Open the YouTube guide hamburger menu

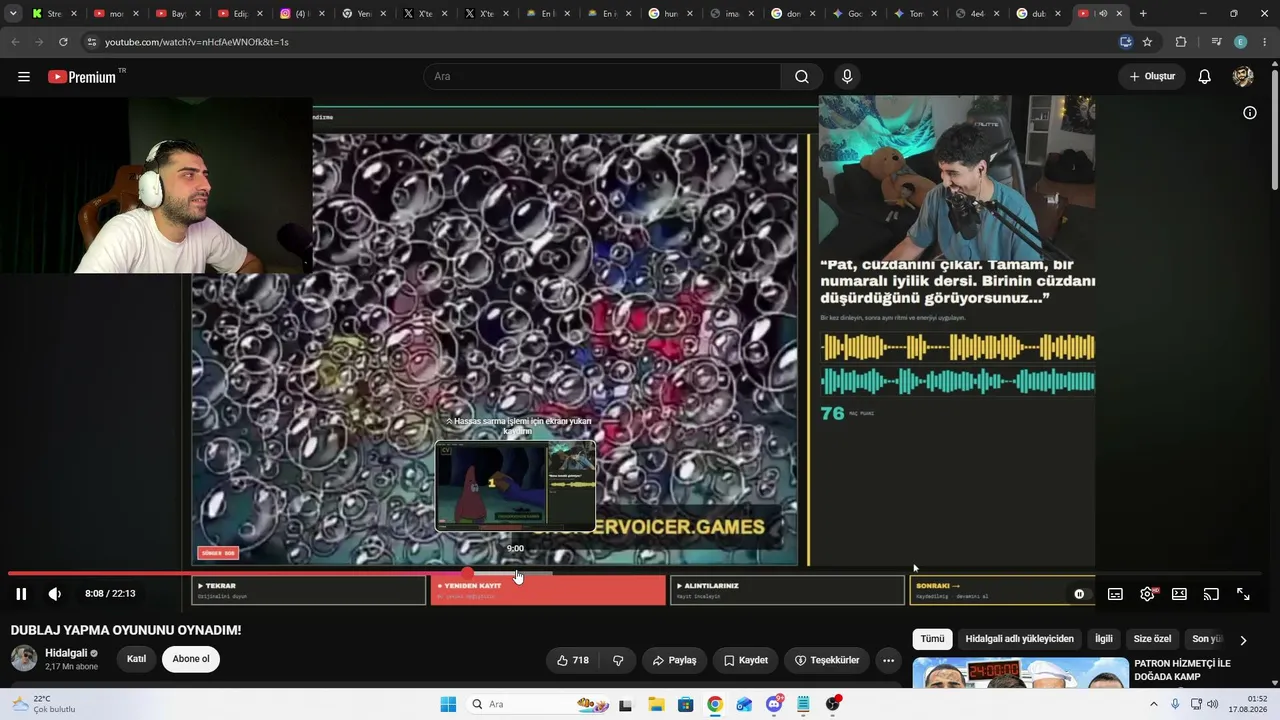pos(24,77)
